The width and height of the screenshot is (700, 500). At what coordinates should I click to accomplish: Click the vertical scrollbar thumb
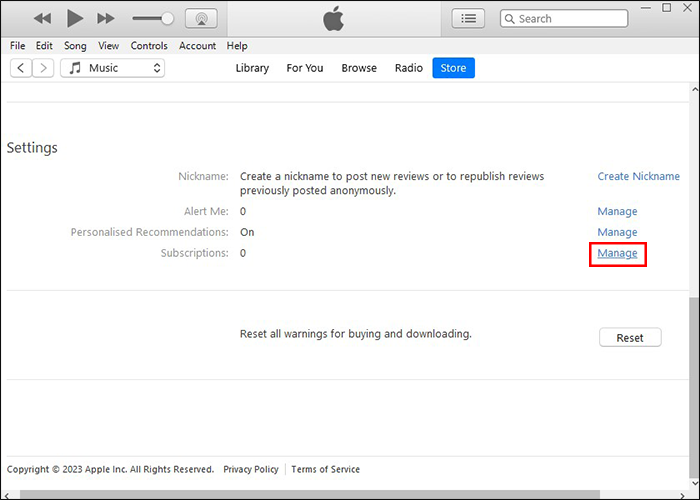point(695,386)
